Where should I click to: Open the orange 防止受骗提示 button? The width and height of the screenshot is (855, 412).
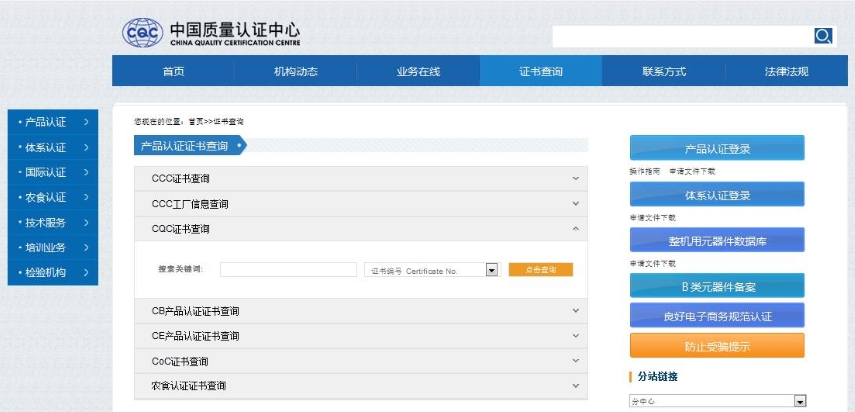(717, 346)
